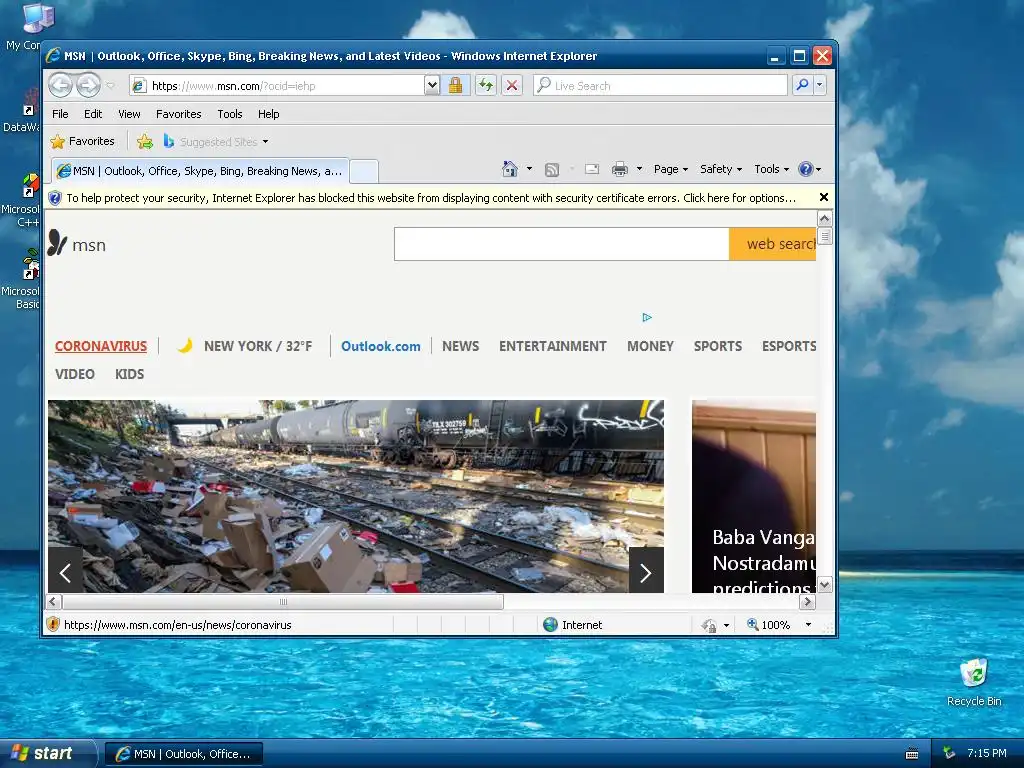Go back with the Back arrow button
This screenshot has width=1024, height=768.
61,85
